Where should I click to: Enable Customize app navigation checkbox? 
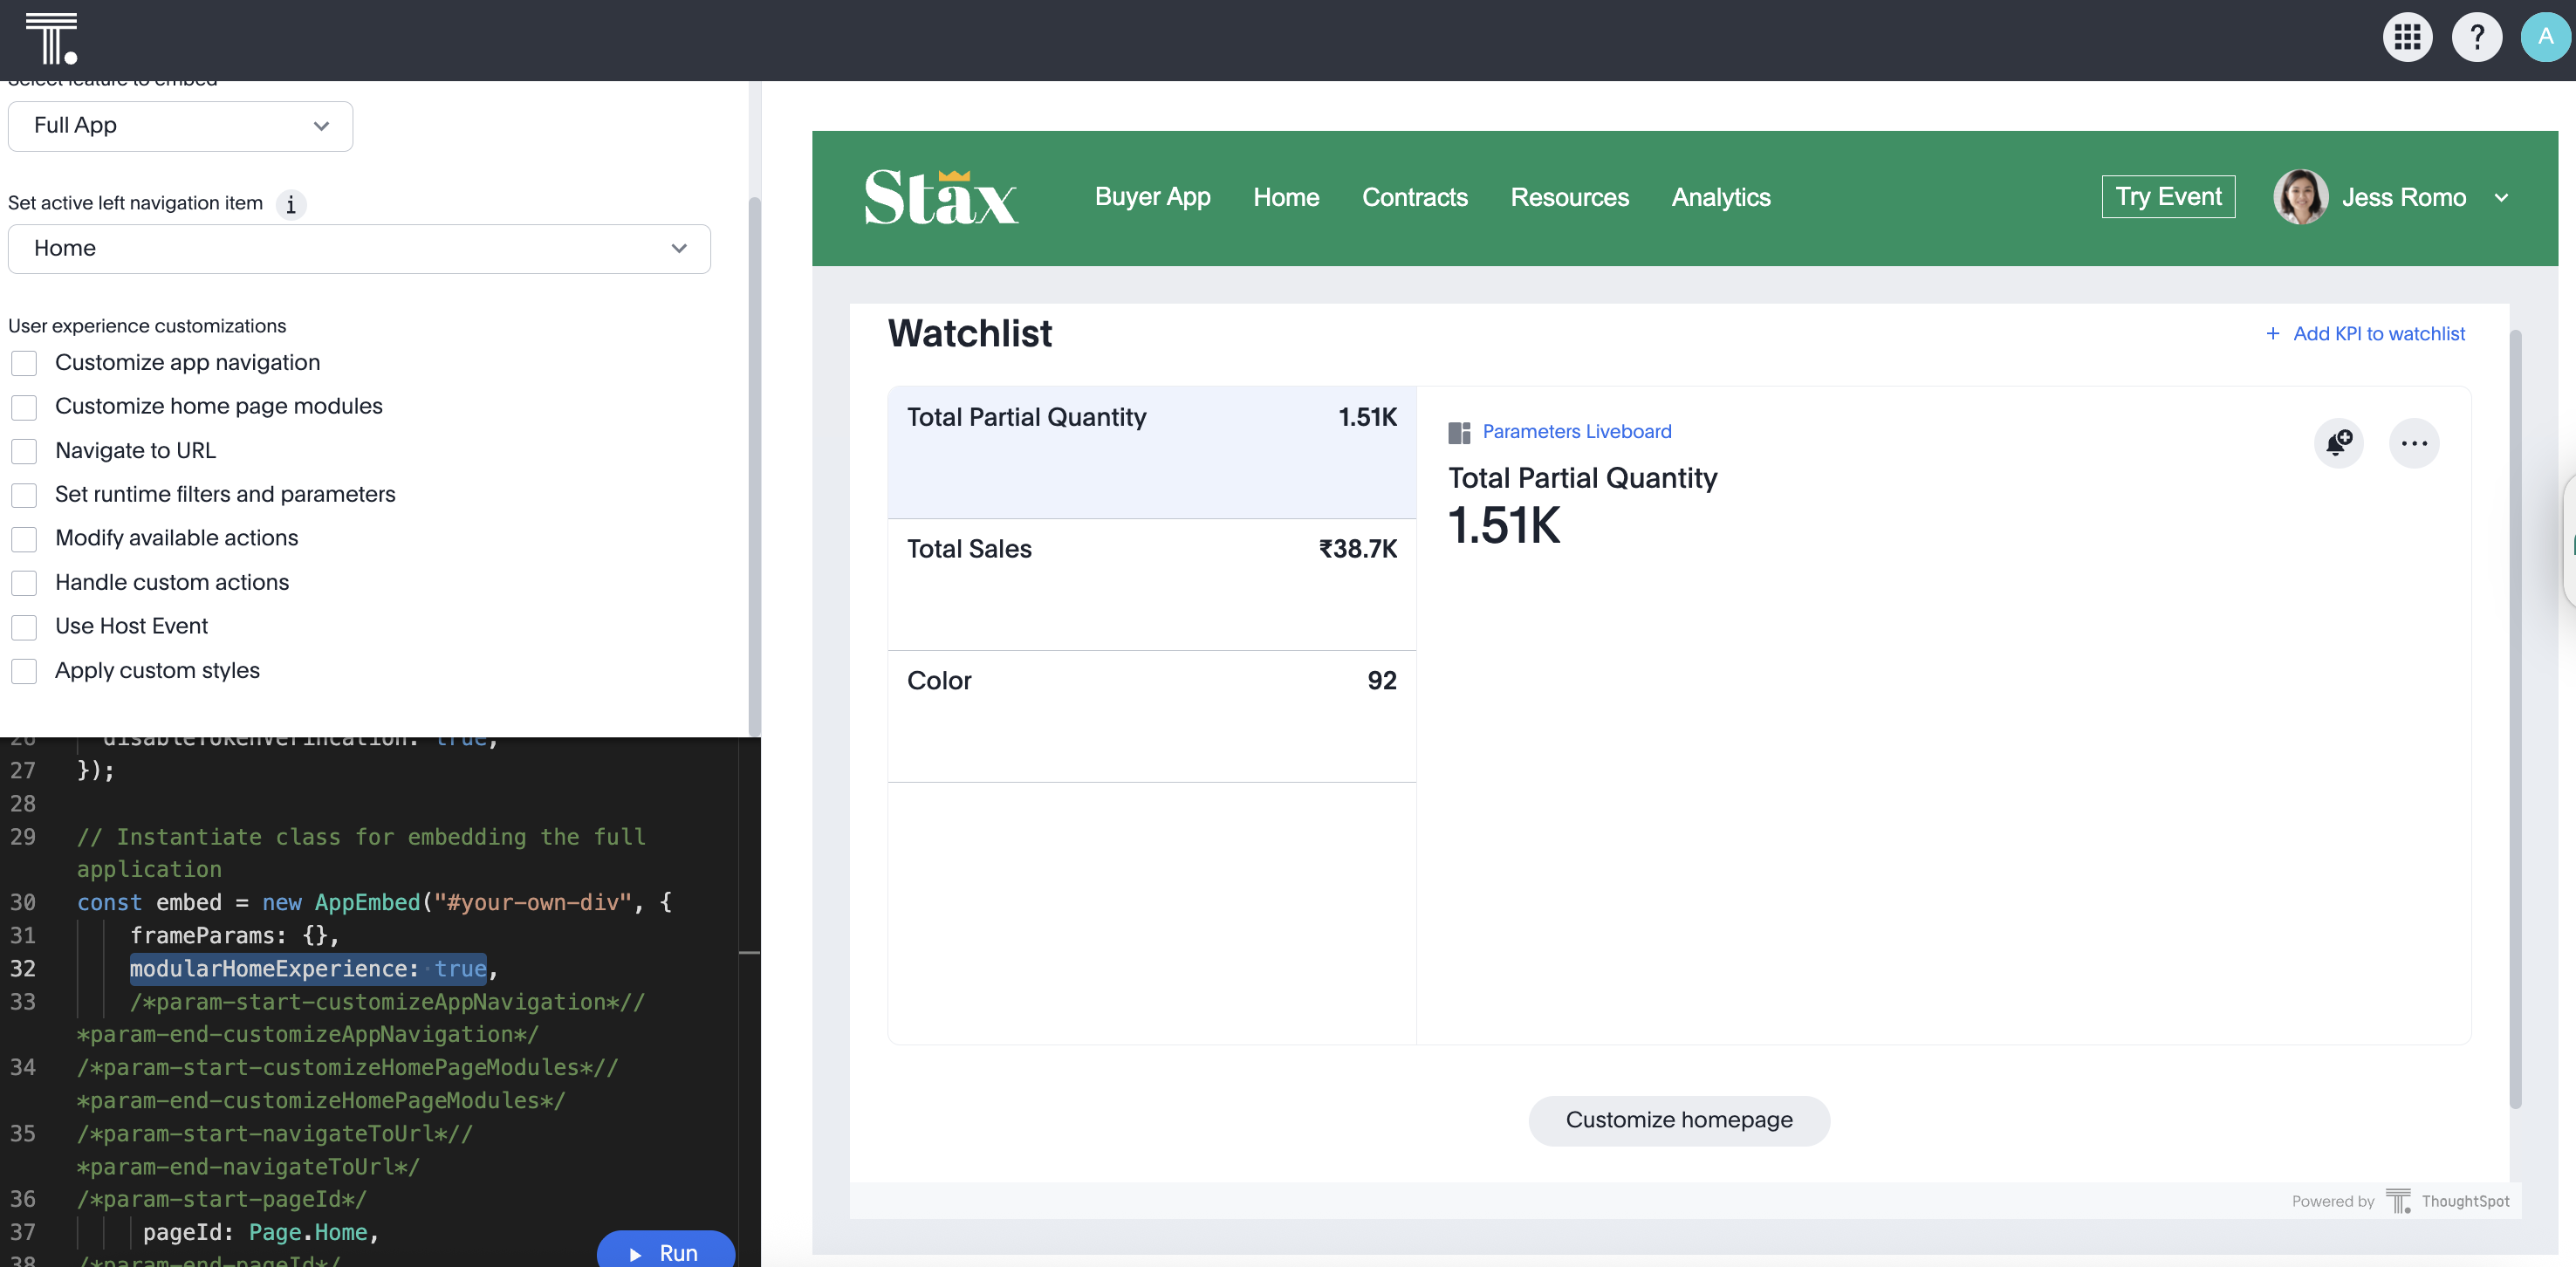[24, 363]
